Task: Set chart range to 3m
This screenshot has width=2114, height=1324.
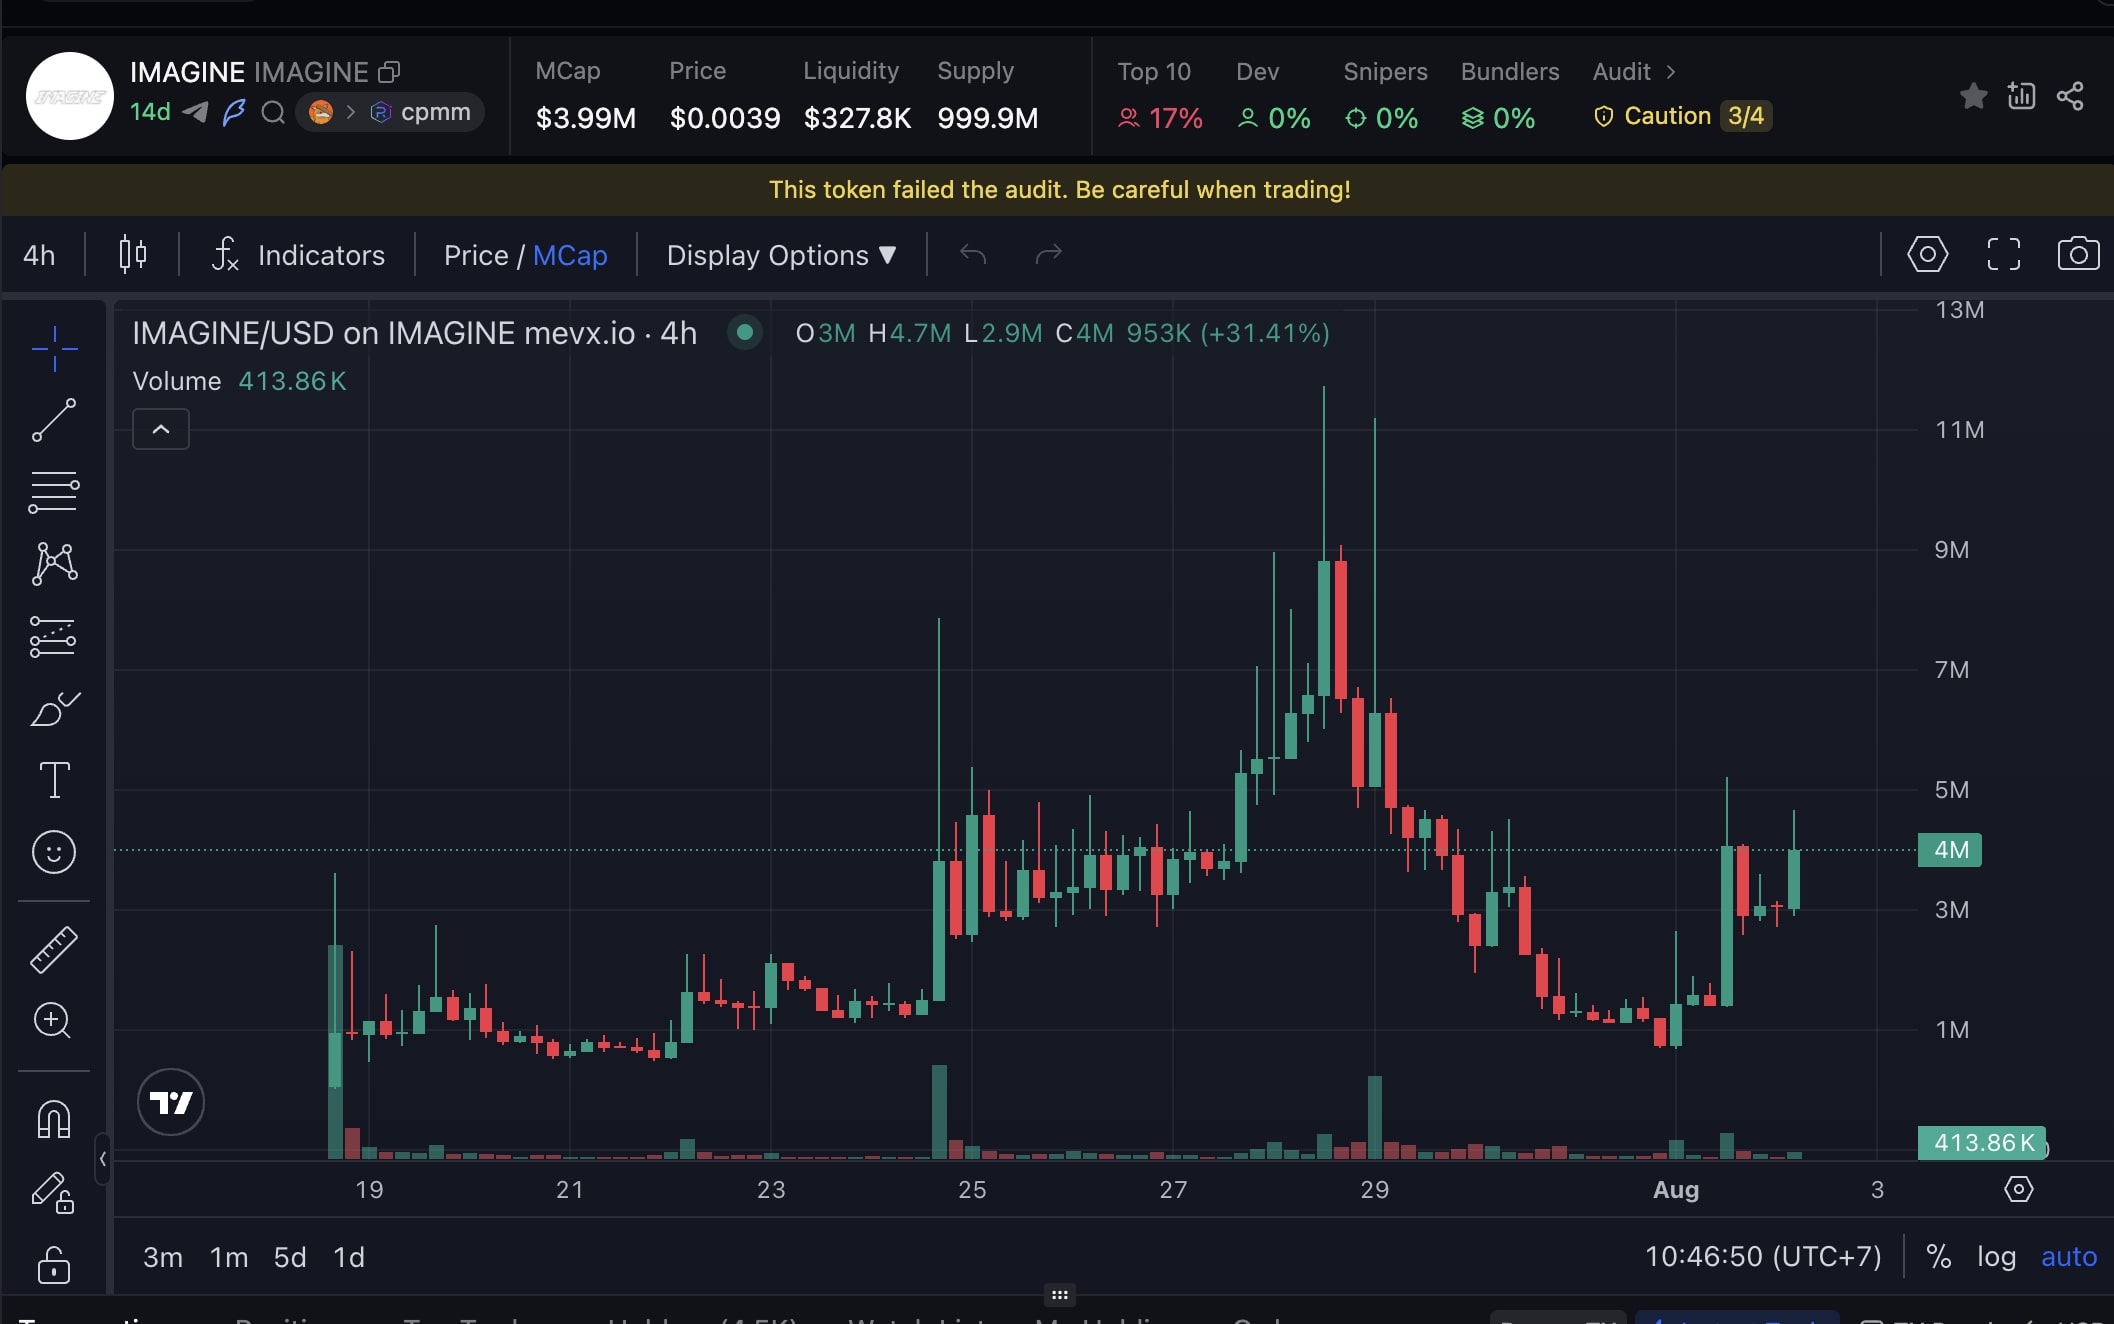Action: point(163,1257)
